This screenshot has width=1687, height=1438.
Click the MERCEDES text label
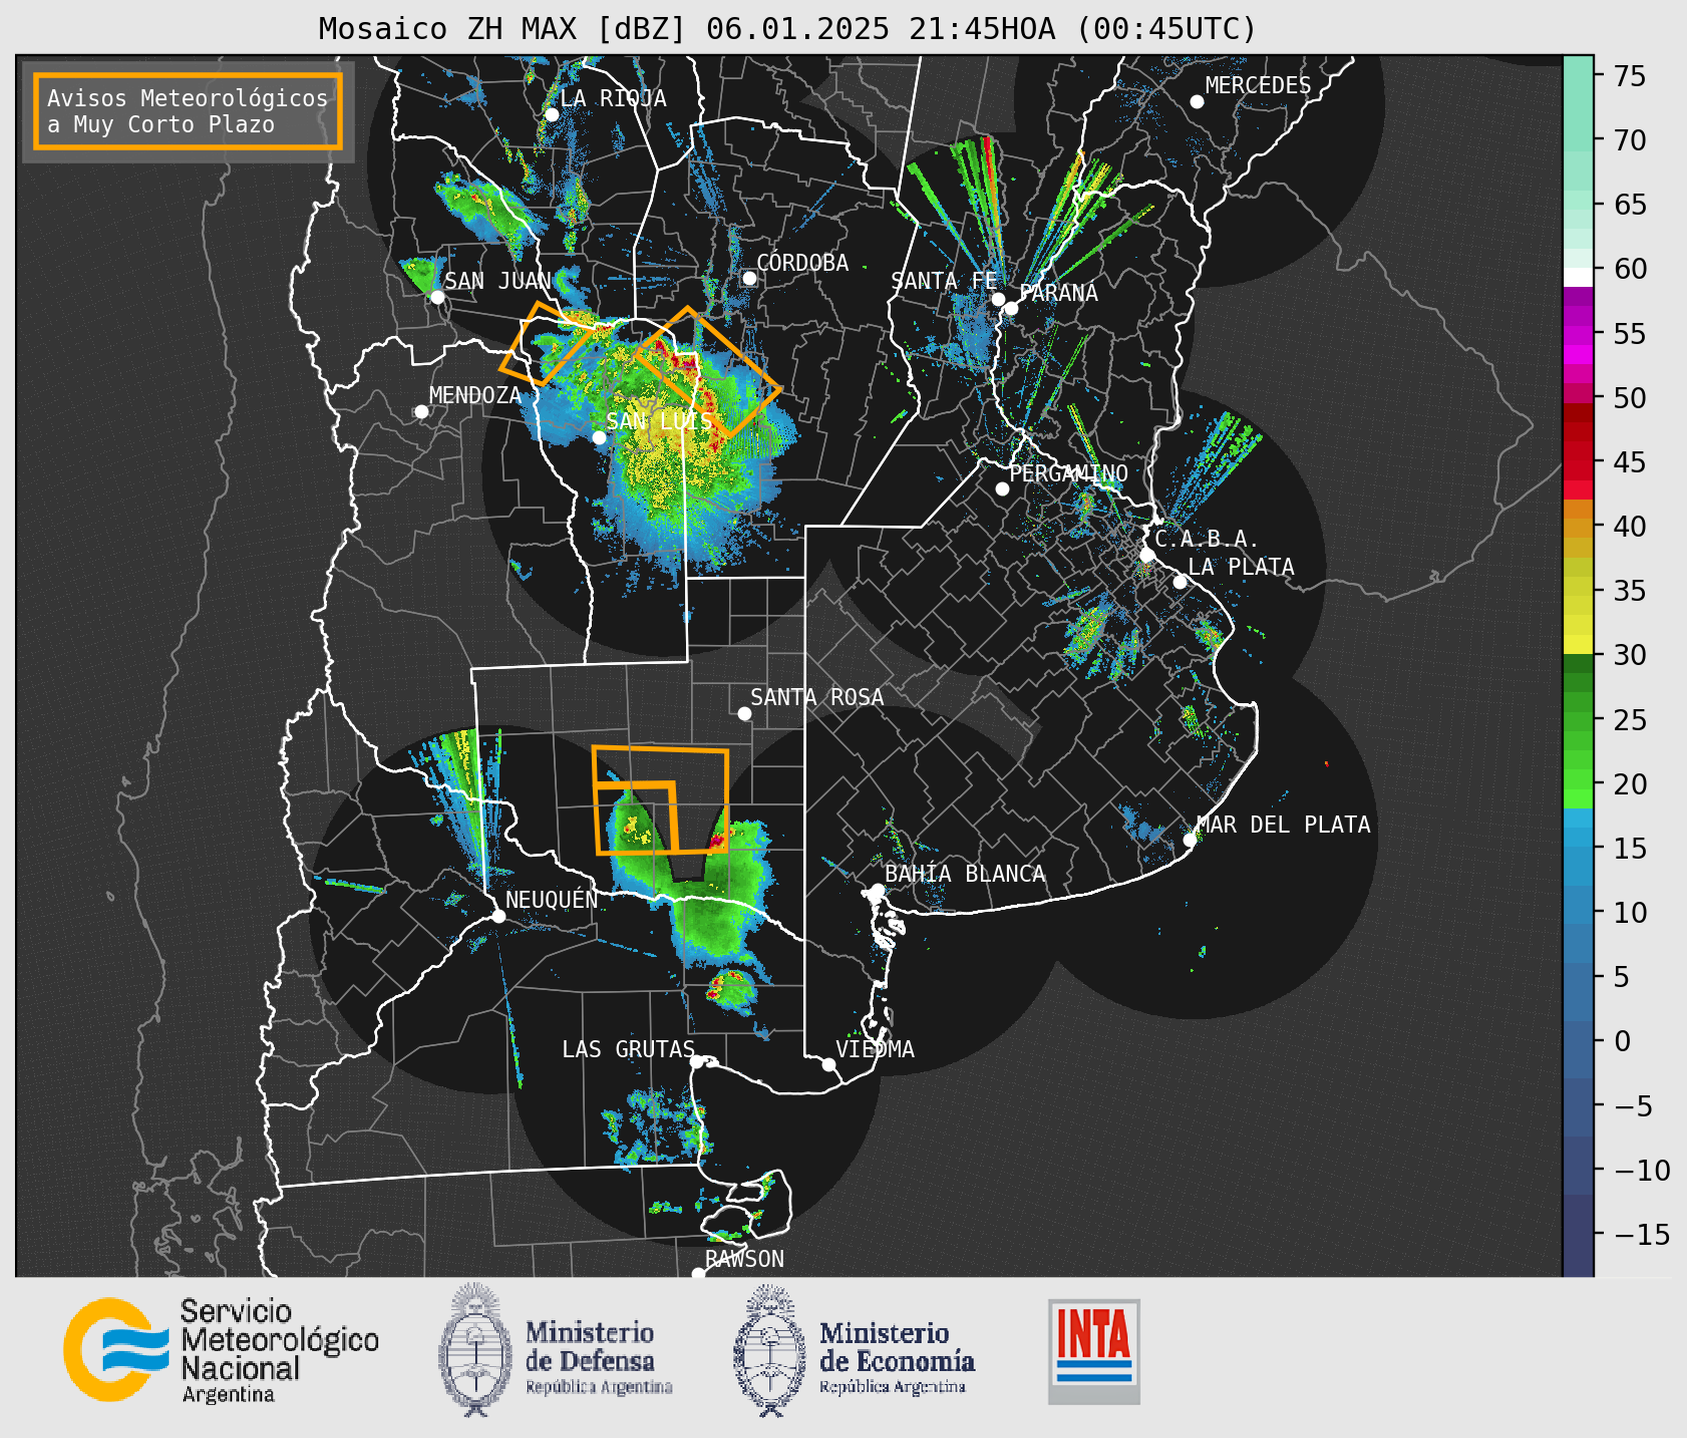1258,85
